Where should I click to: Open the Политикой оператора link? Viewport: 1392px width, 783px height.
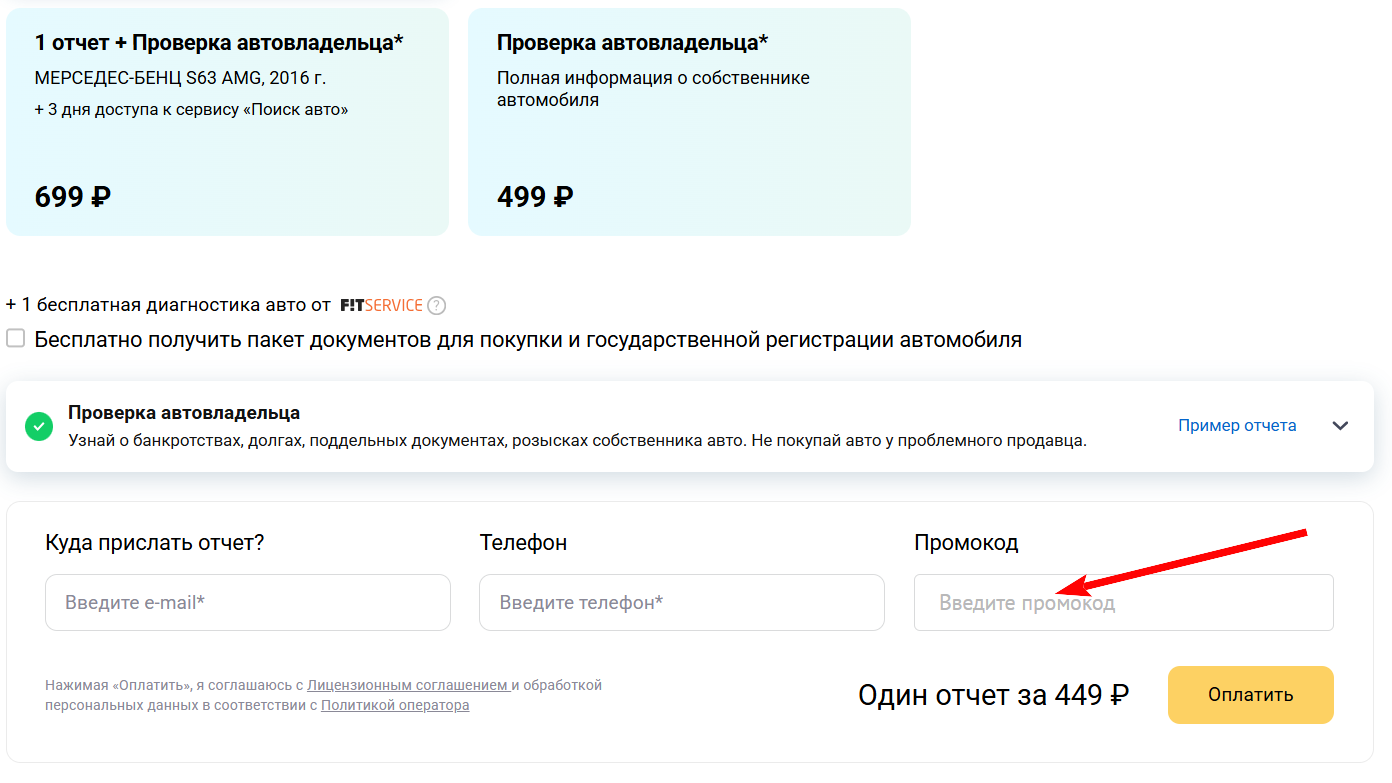394,705
